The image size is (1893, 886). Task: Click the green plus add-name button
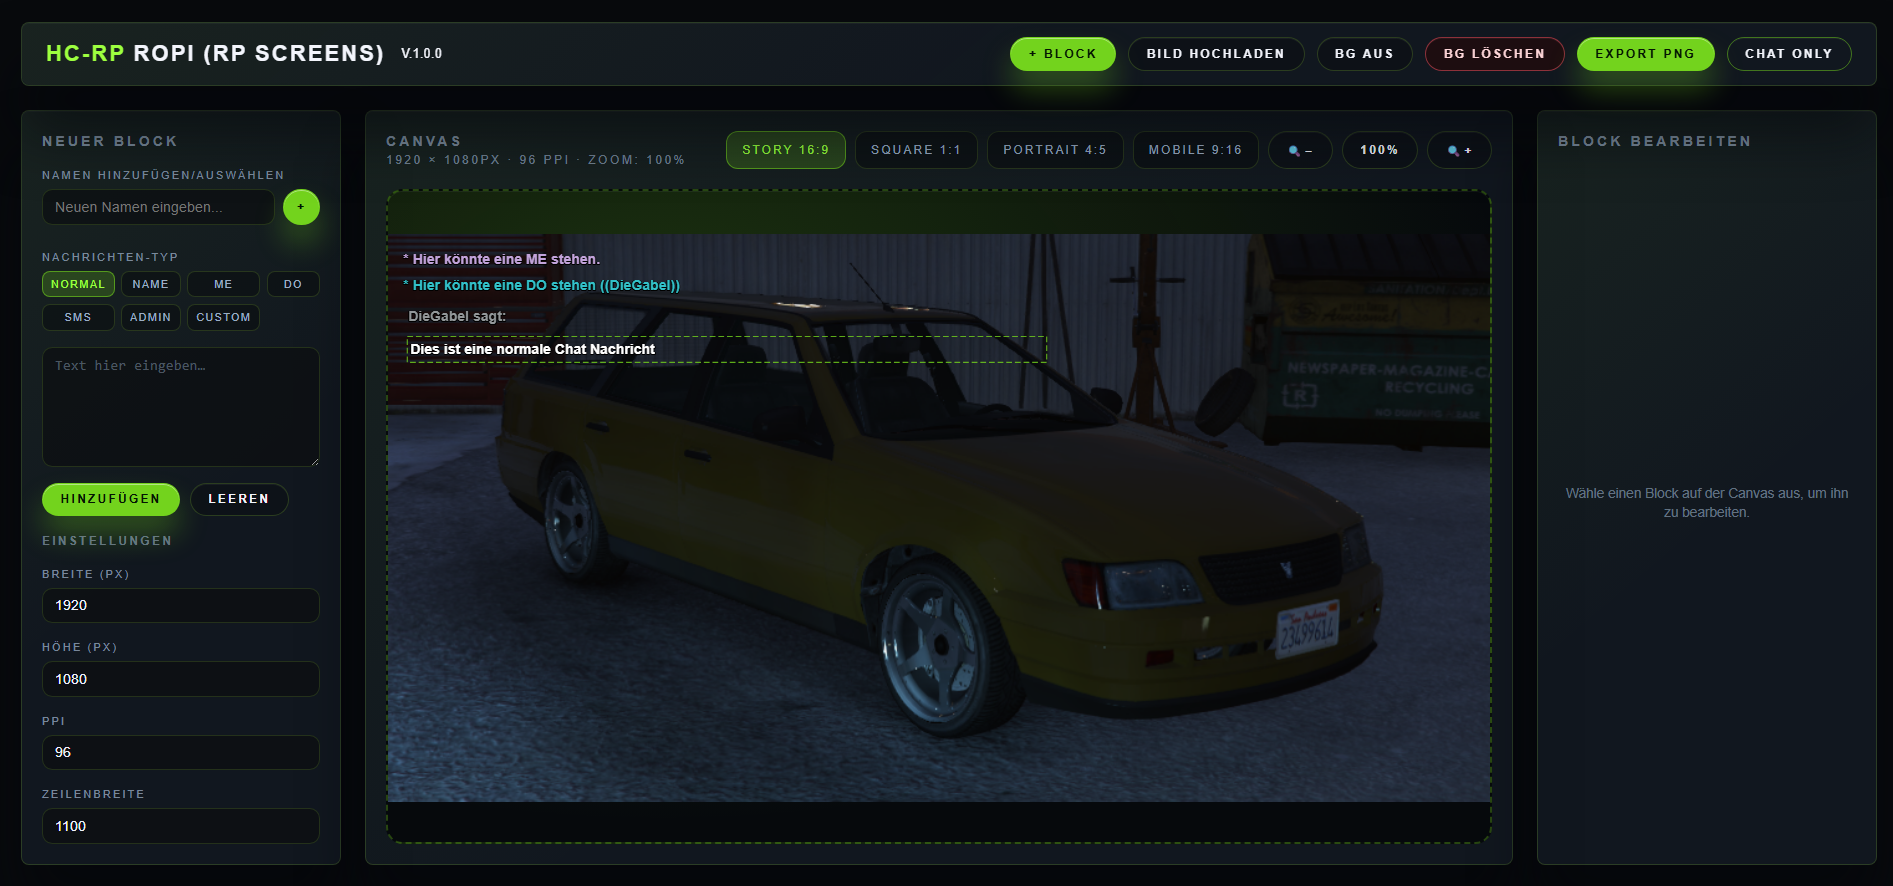(x=301, y=207)
